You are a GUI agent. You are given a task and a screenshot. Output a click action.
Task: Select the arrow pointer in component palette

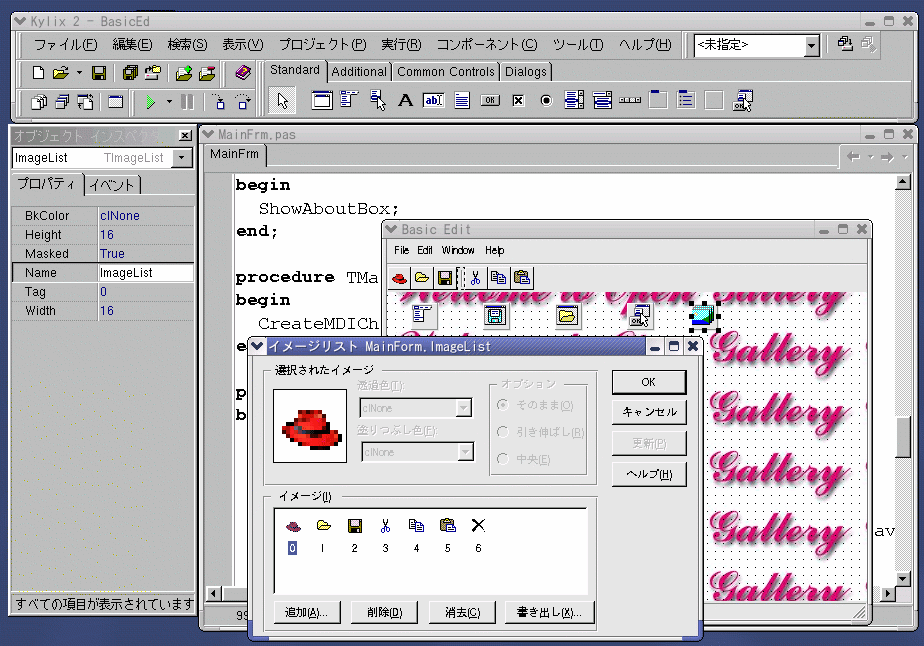click(283, 100)
